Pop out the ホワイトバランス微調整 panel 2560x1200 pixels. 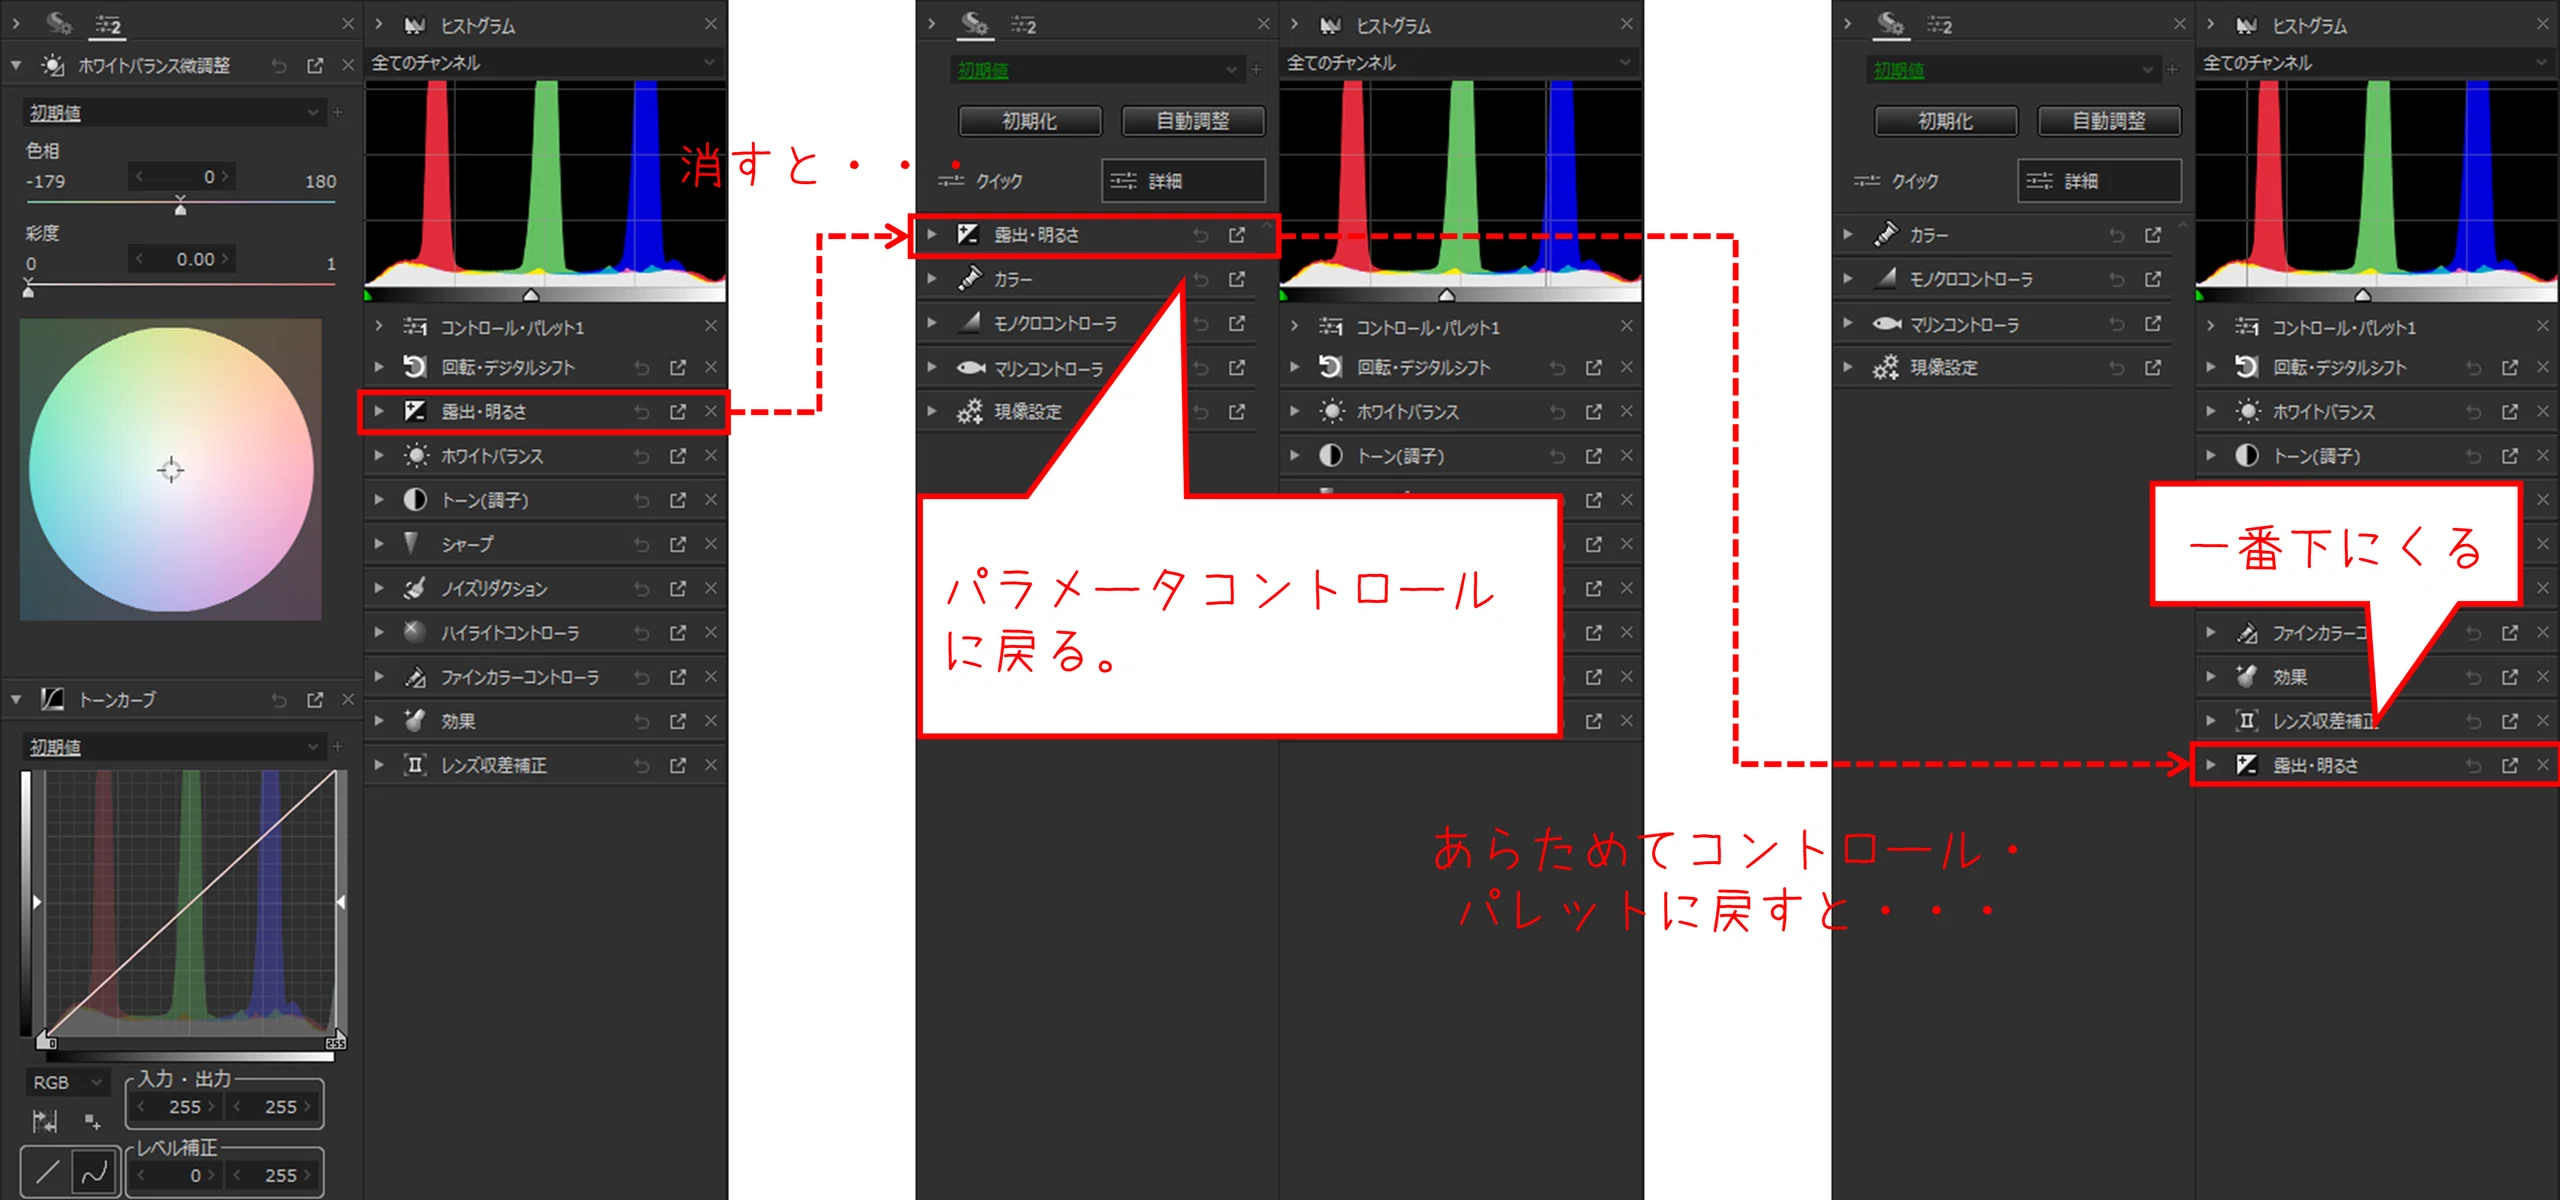(315, 66)
